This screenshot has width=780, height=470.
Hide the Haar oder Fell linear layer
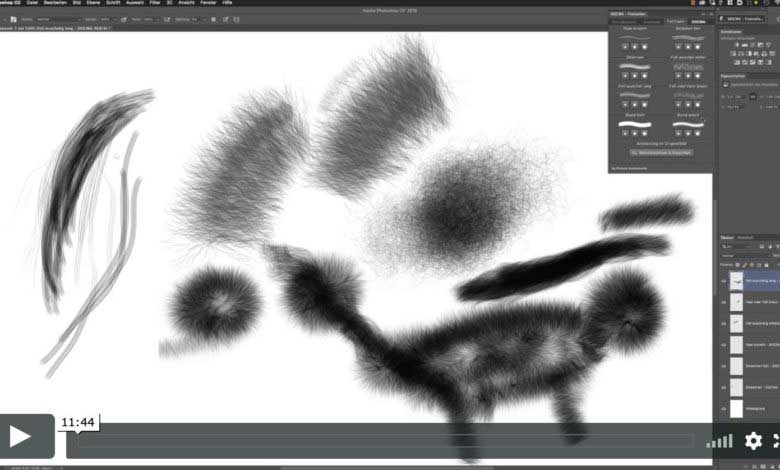click(x=724, y=302)
